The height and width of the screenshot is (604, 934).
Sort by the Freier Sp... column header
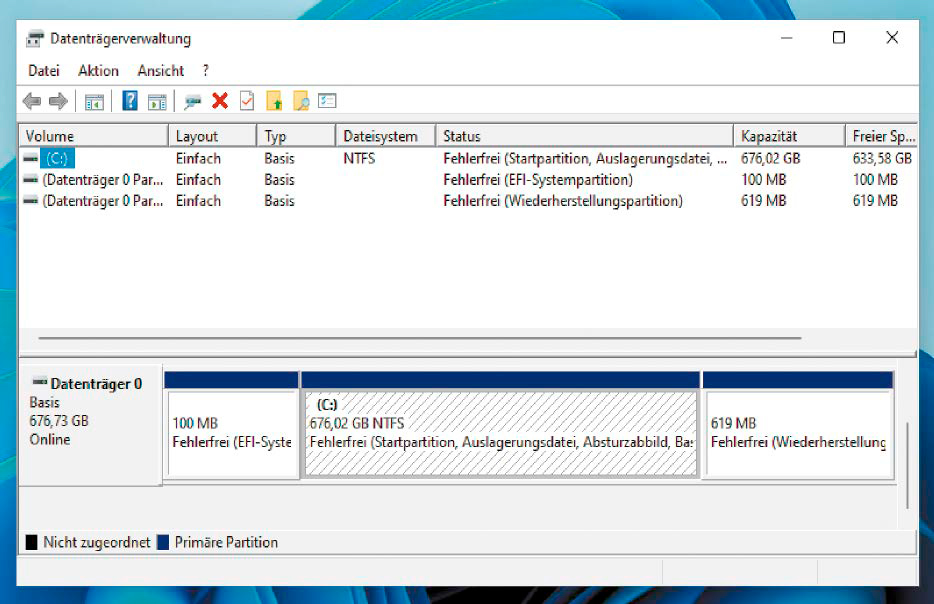(882, 136)
